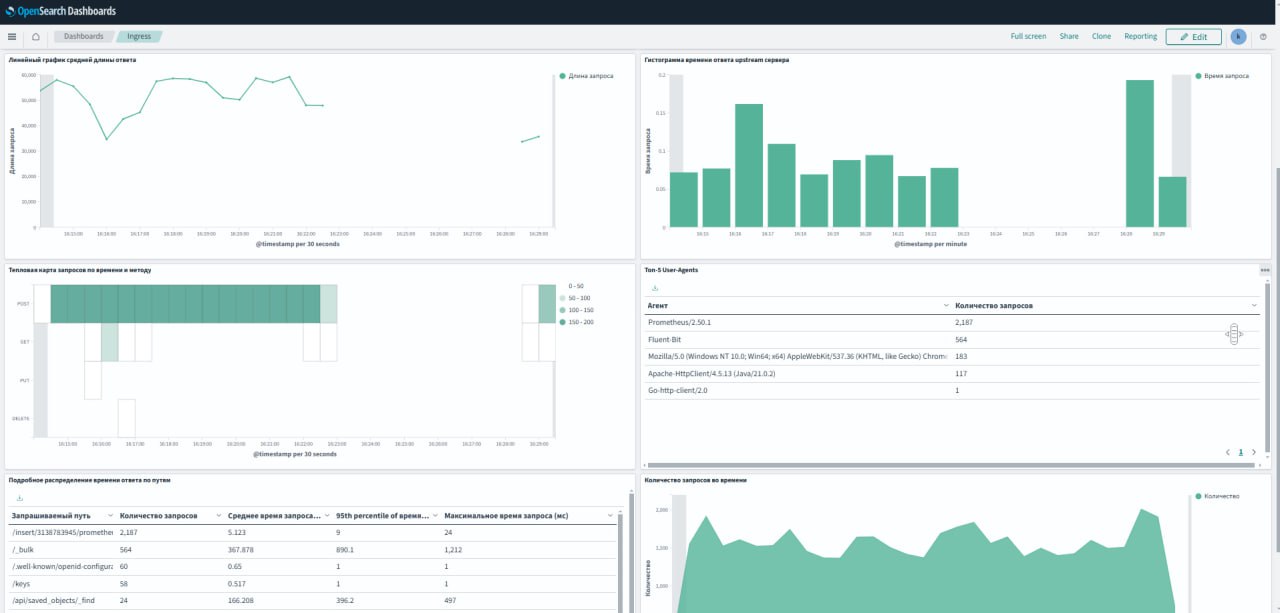Image resolution: width=1280 pixels, height=613 pixels.
Task: Open the help icon in header
Action: 1264,36
